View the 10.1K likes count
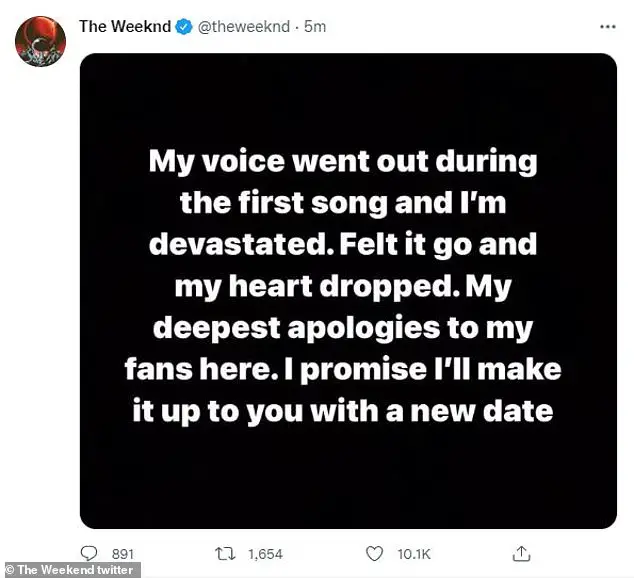The width and height of the screenshot is (634, 578). click(x=414, y=554)
